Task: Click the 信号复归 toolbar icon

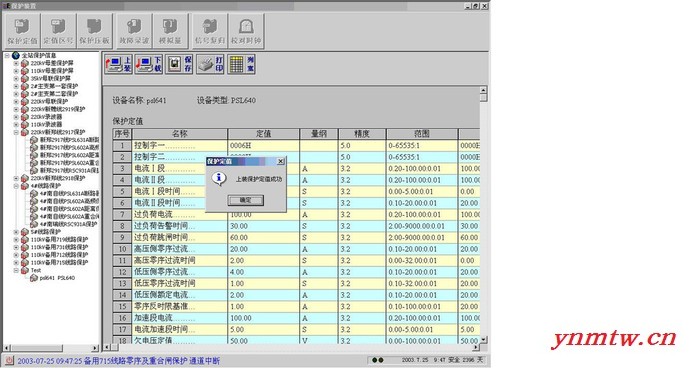Action: 209,30
